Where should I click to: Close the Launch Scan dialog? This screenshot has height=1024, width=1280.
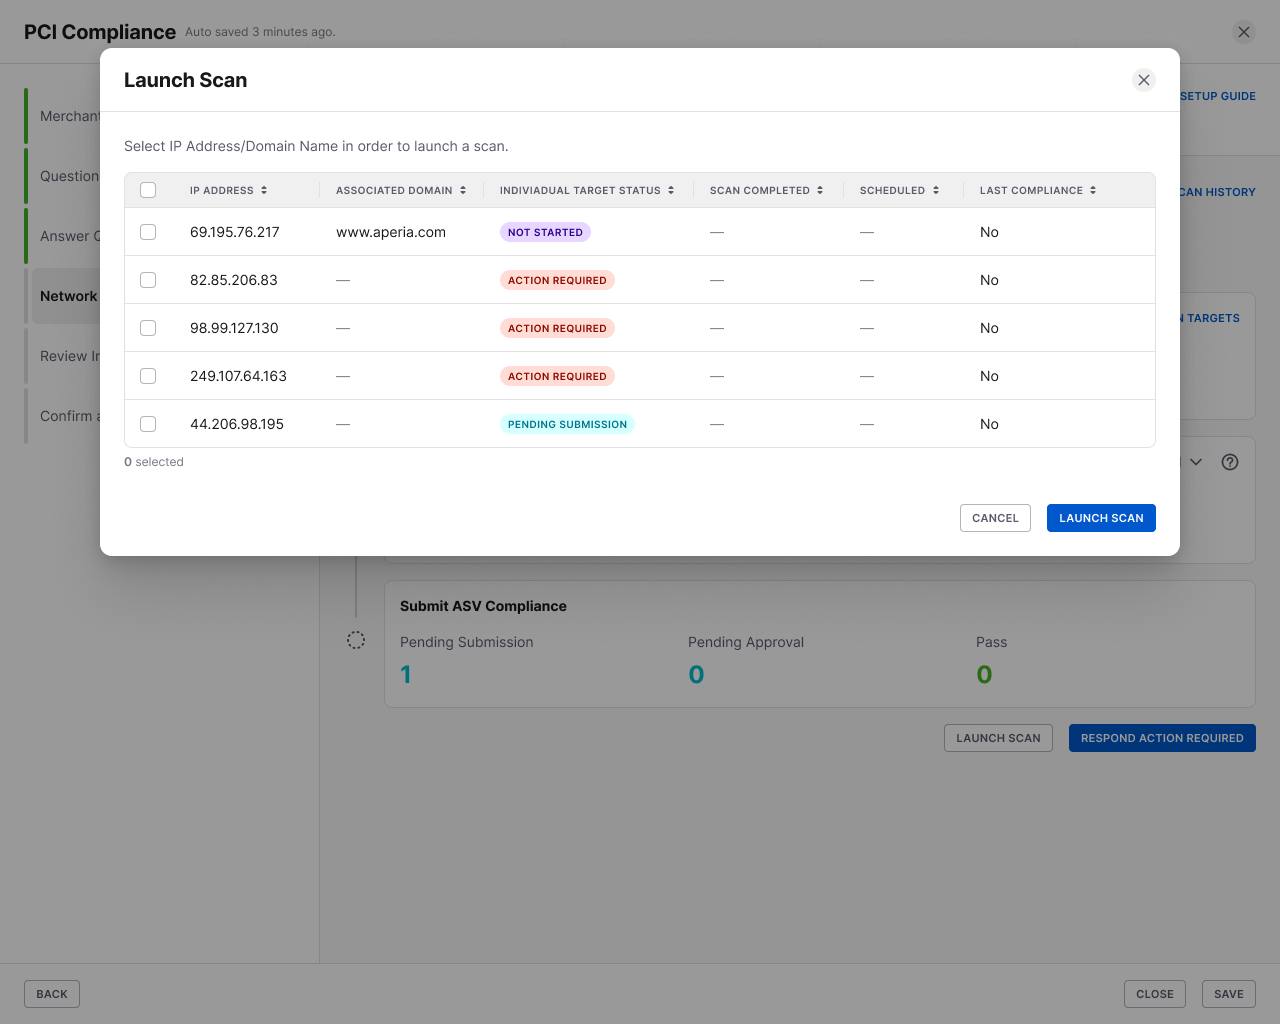[x=1144, y=80]
